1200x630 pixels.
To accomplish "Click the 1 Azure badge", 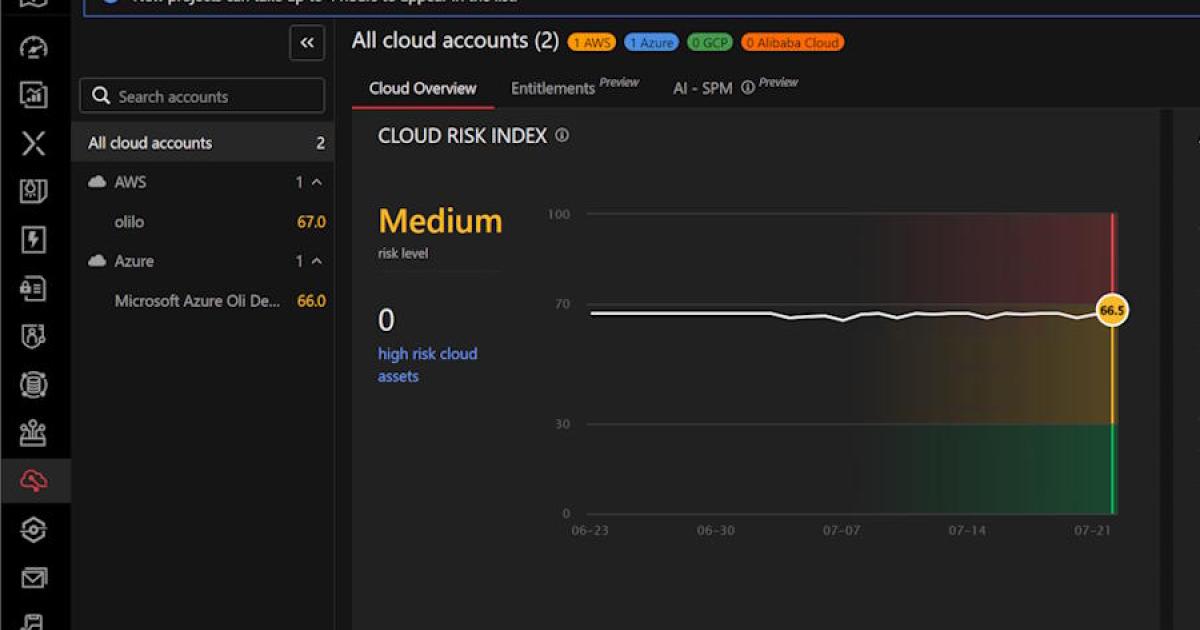I will click(651, 42).
